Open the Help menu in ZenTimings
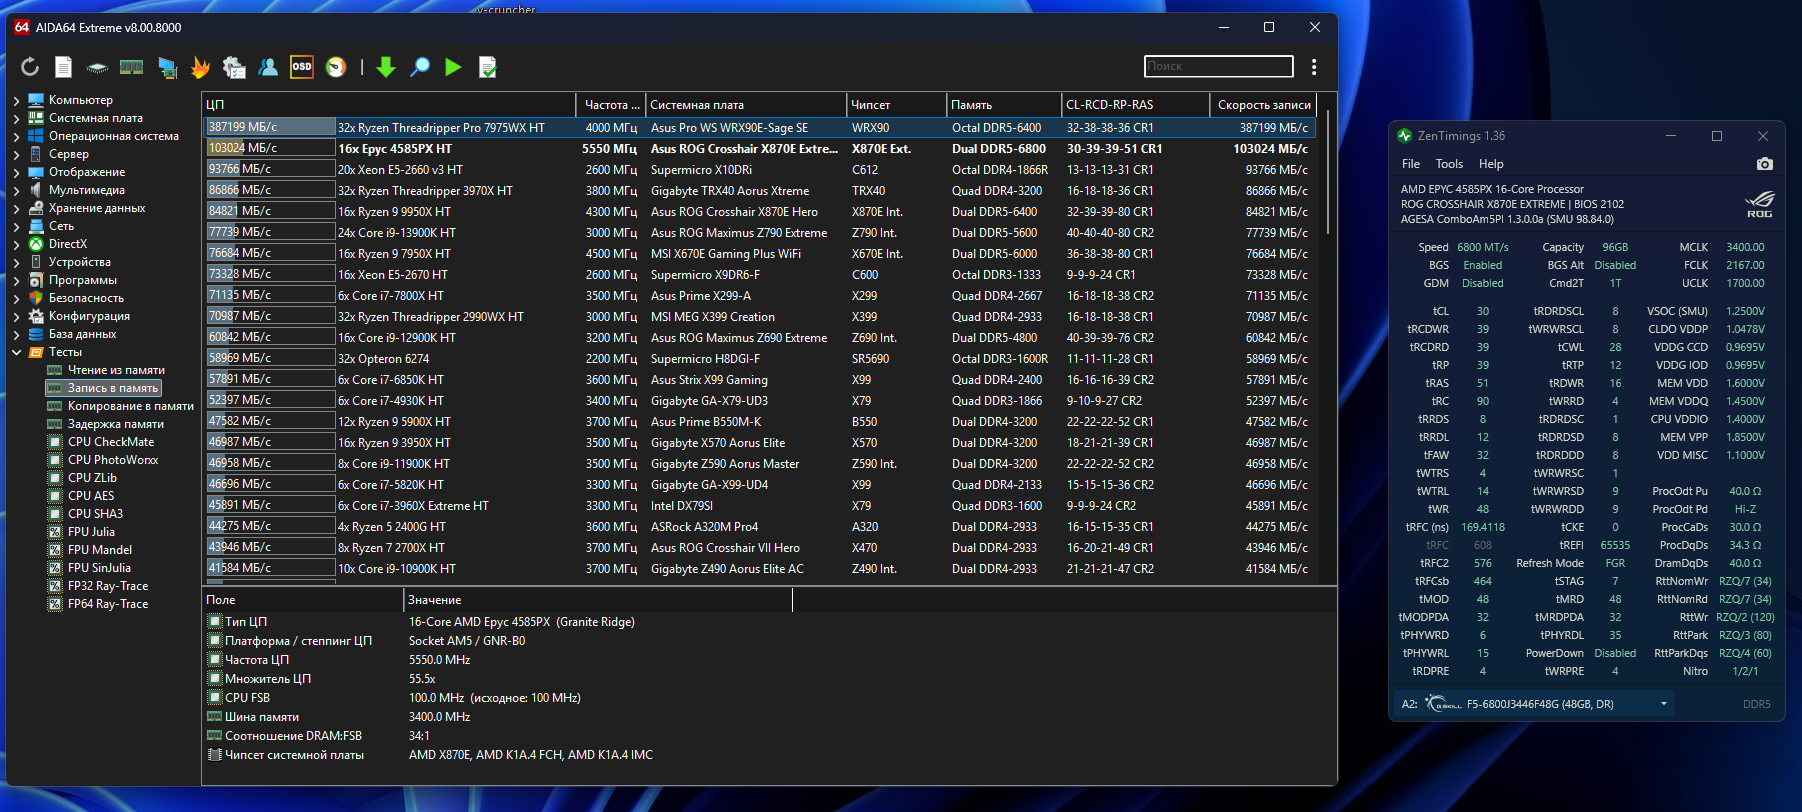The image size is (1802, 812). 1491,164
